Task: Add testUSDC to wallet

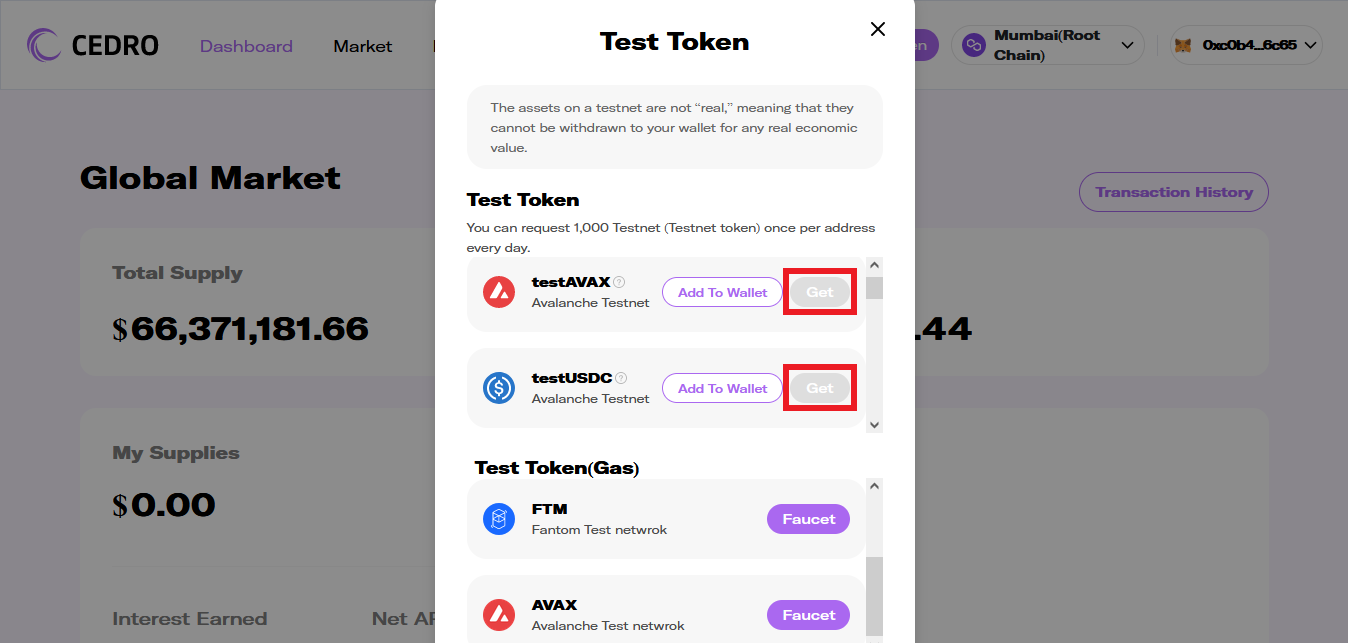Action: (x=722, y=388)
